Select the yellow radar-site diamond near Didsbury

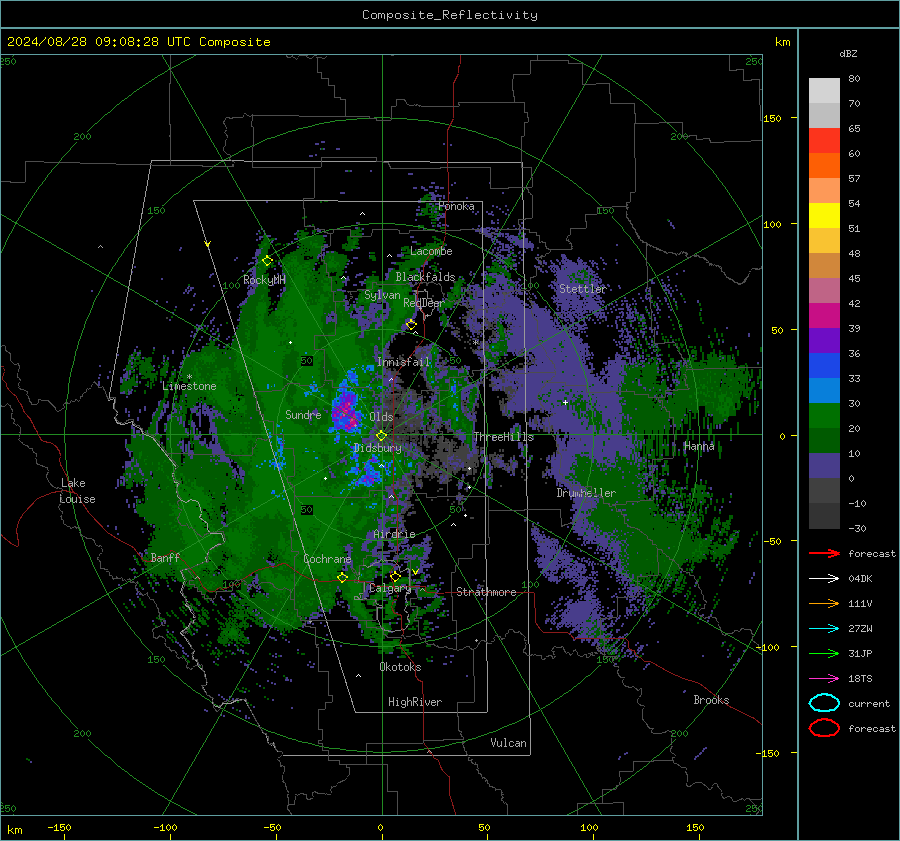pyautogui.click(x=381, y=436)
